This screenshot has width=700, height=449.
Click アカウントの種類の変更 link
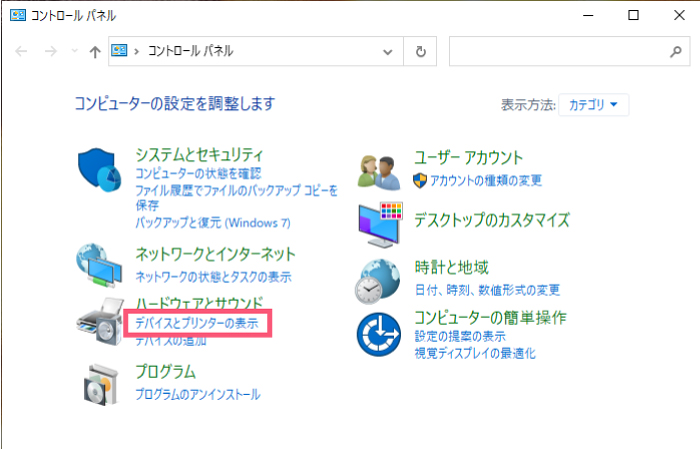pos(486,180)
